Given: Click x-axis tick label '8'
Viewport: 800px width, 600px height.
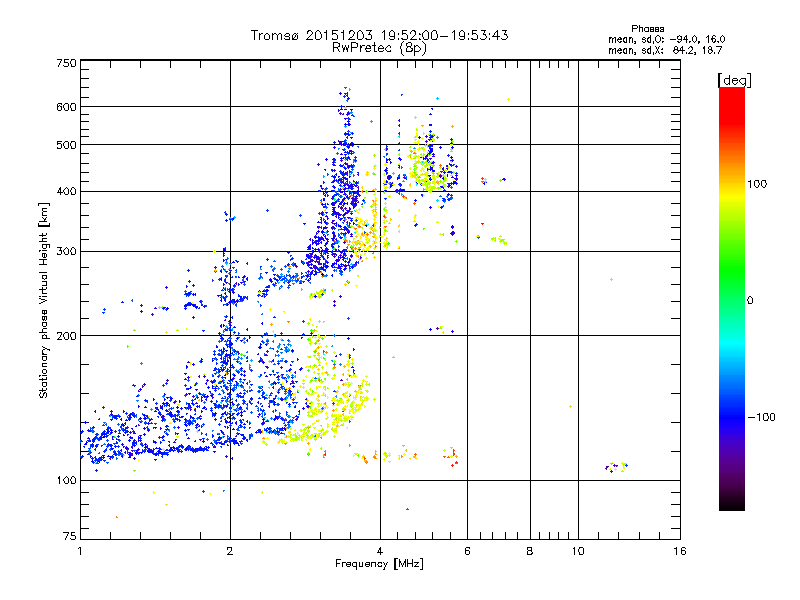Looking at the screenshot, I should pos(530,551).
